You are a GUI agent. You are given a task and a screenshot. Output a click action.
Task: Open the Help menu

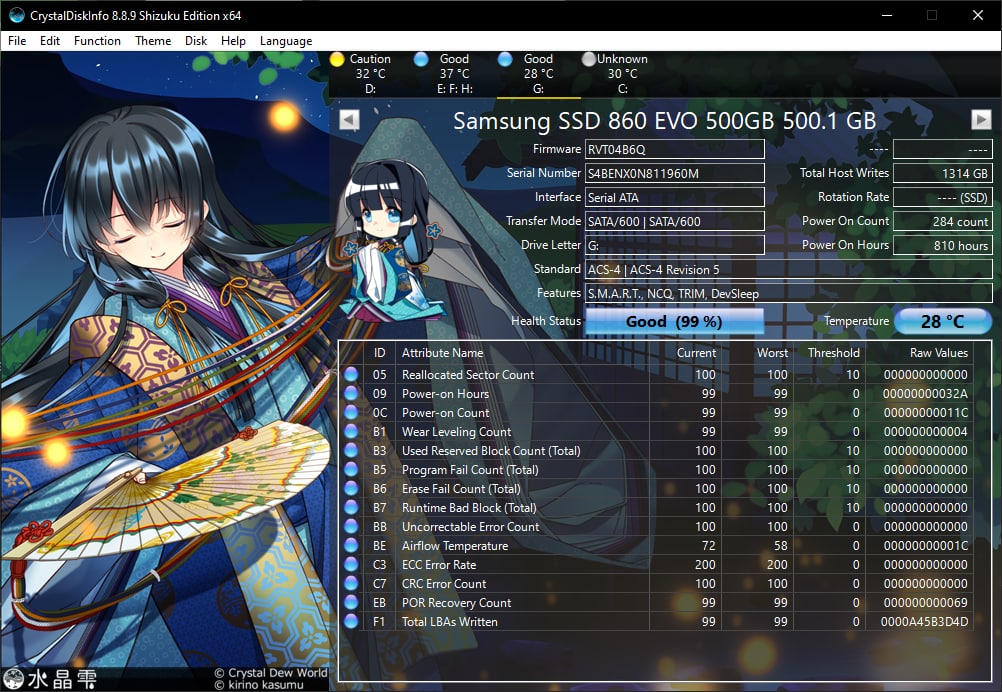pyautogui.click(x=233, y=41)
